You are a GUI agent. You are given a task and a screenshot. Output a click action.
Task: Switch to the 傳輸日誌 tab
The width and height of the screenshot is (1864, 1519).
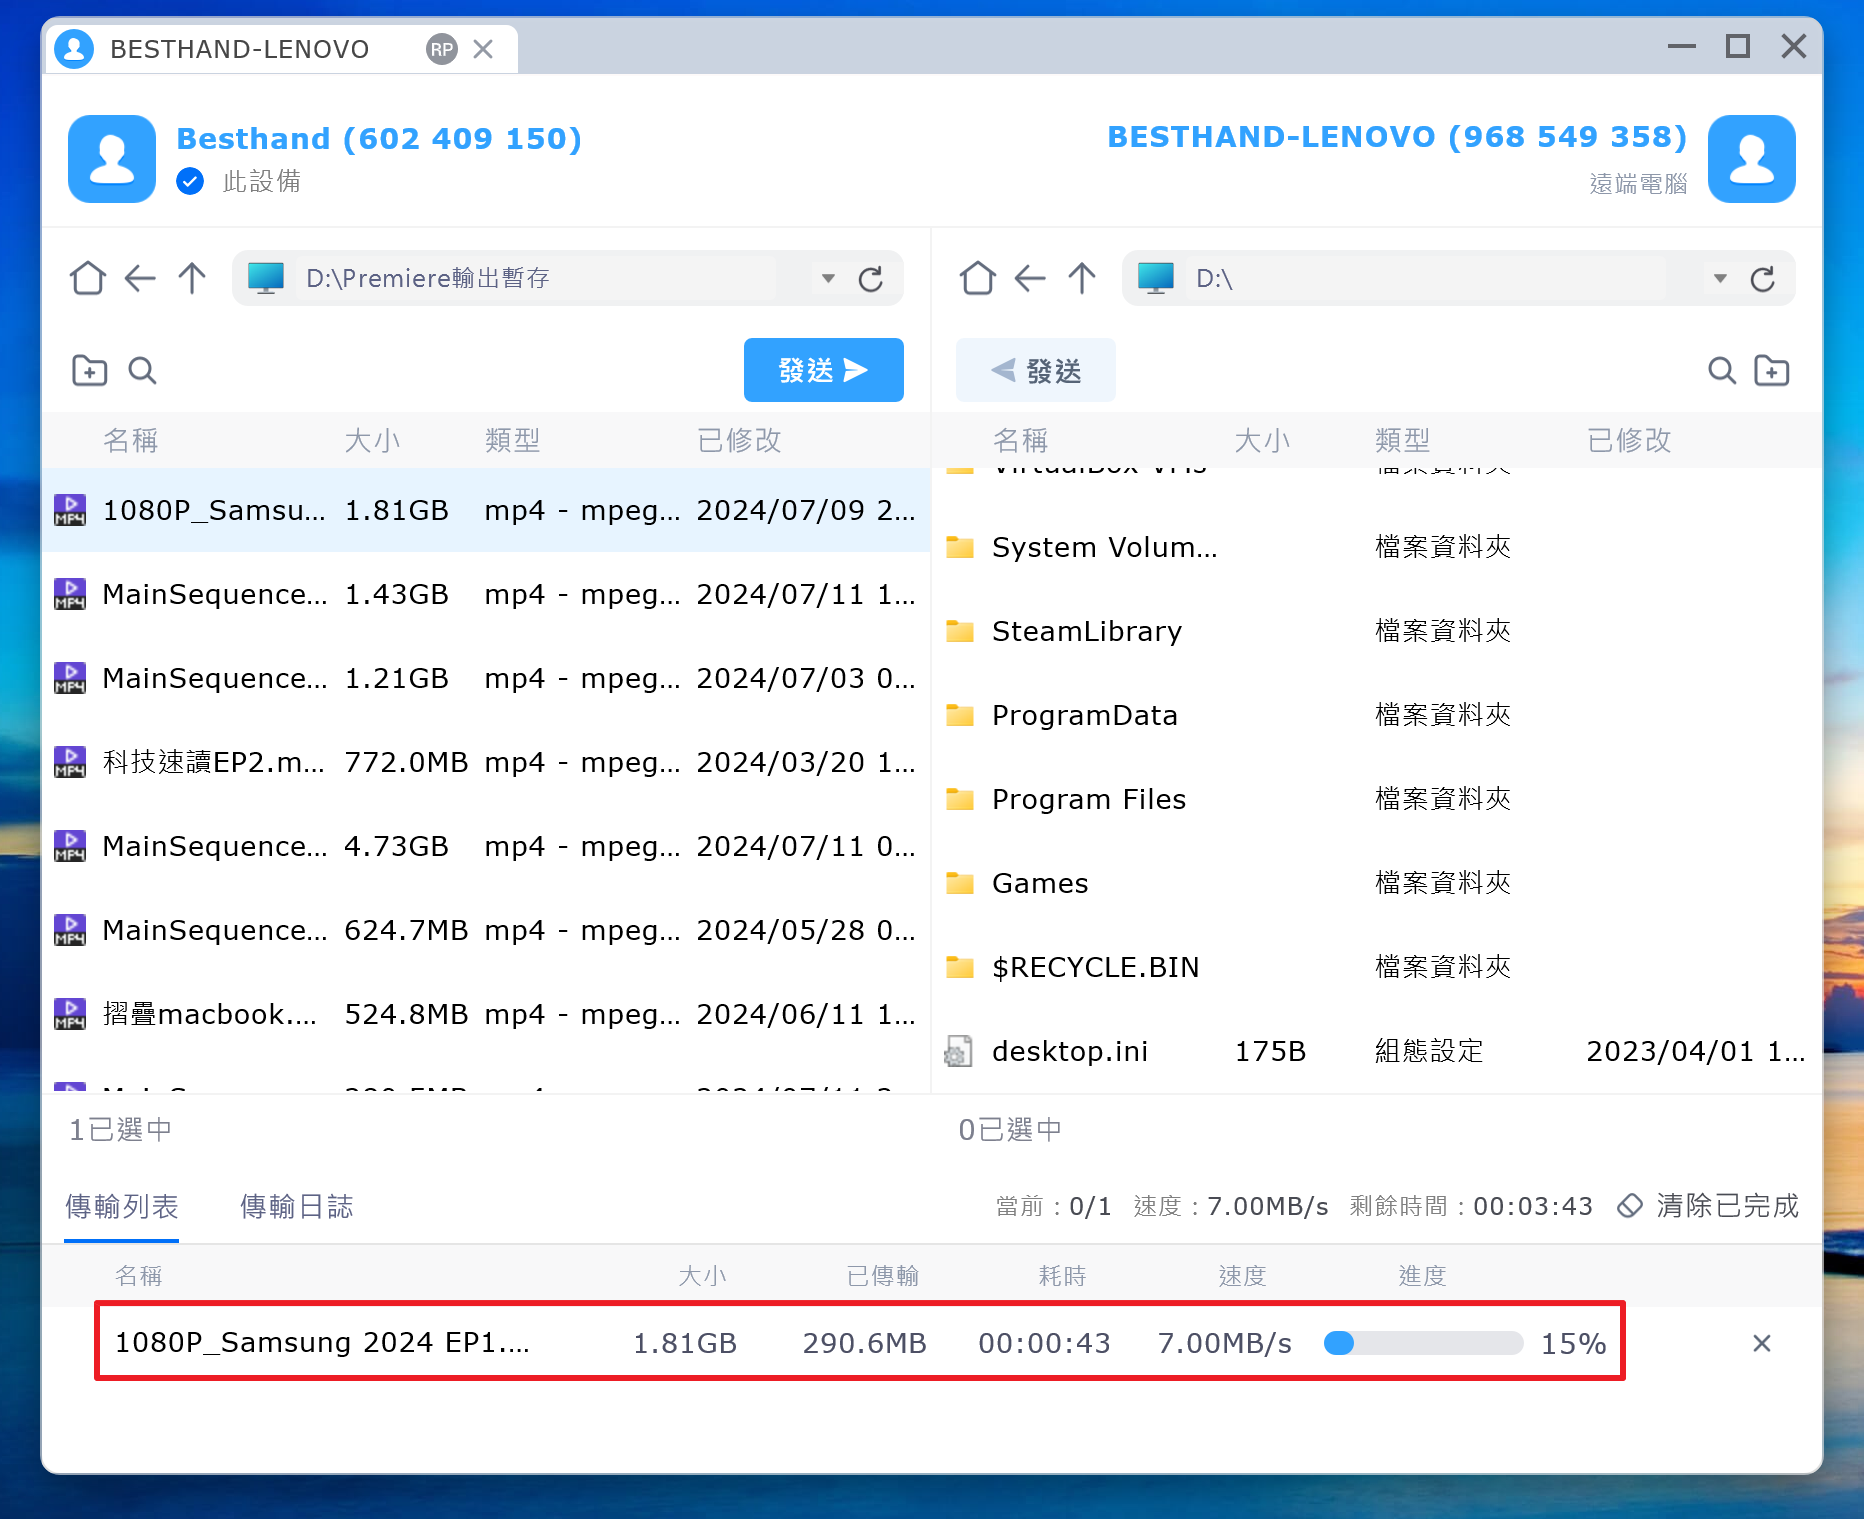[296, 1207]
